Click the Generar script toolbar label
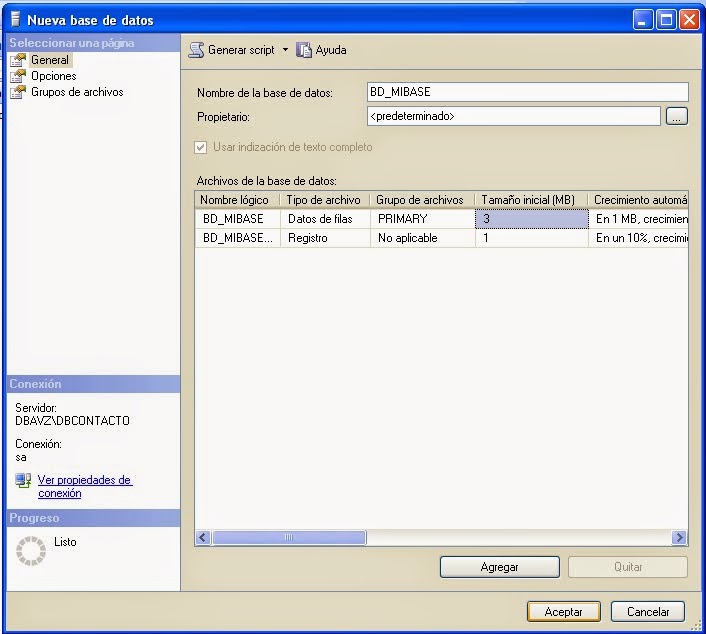Viewport: 706px width, 634px height. tap(241, 50)
